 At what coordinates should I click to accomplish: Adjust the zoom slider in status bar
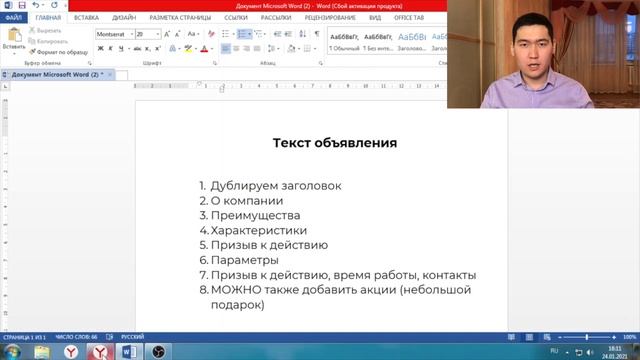[587, 337]
